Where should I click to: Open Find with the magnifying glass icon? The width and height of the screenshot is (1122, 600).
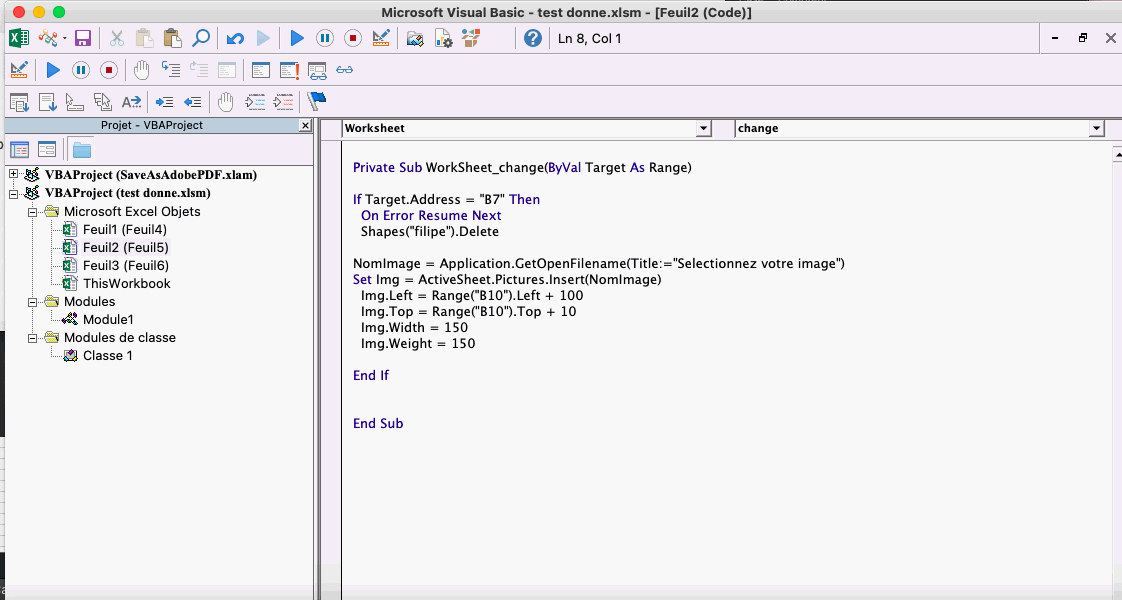(201, 38)
